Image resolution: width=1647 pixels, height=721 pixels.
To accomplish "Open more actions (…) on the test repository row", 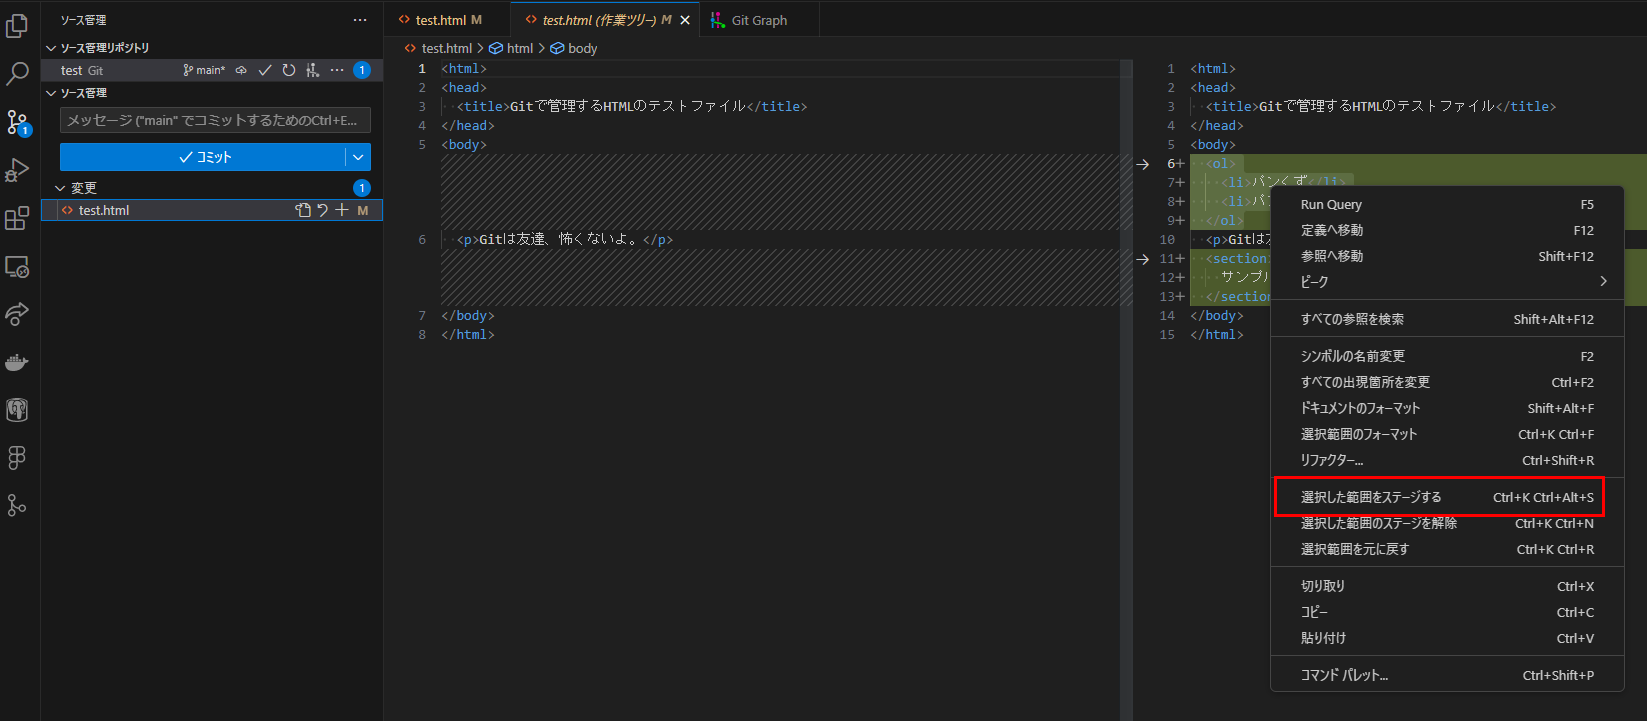I will click(337, 70).
